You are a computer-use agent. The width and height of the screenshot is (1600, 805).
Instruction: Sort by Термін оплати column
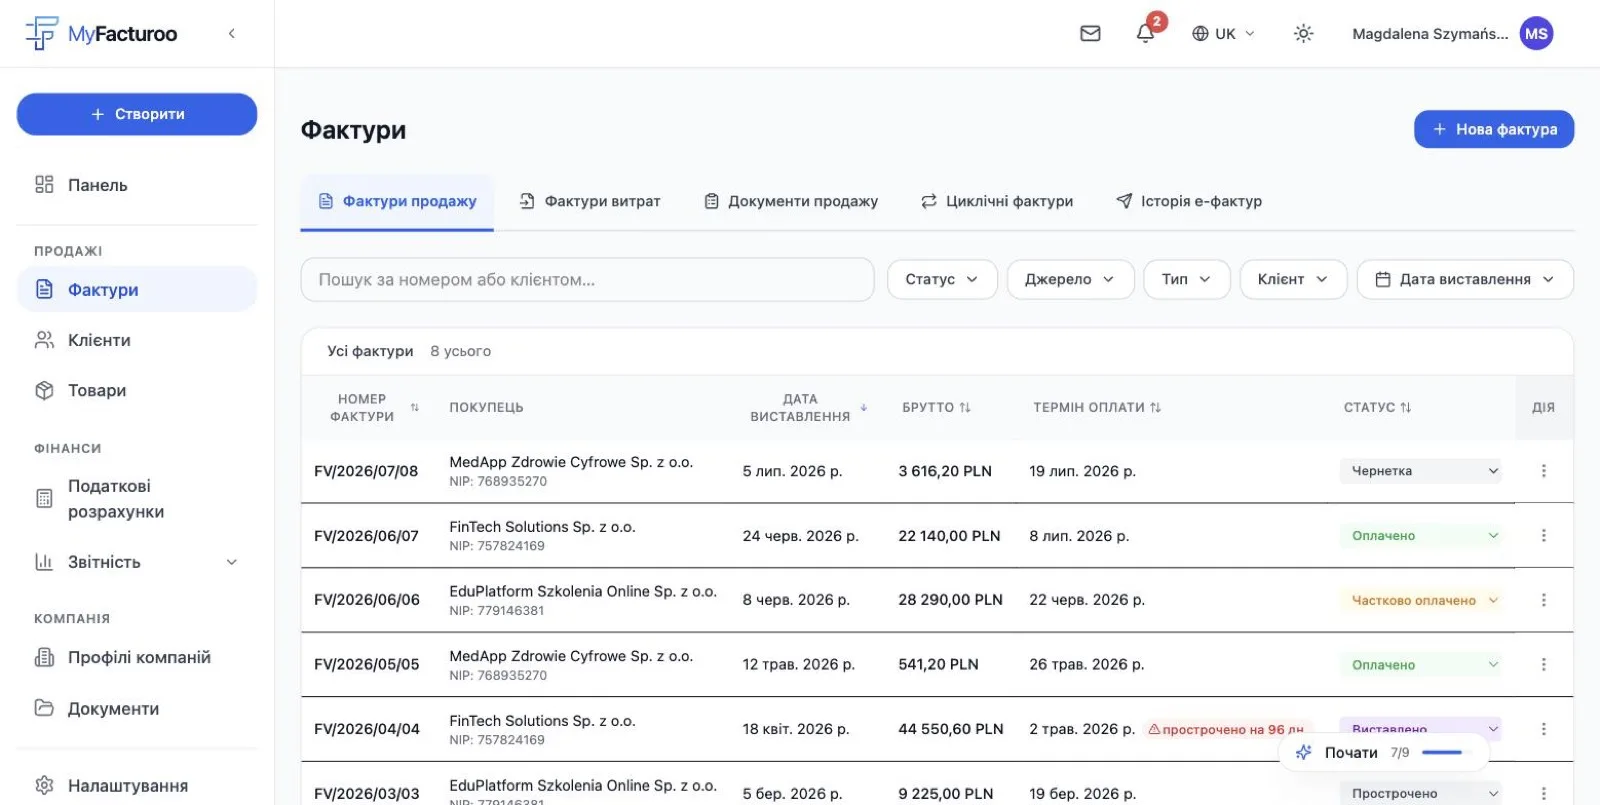1097,408
